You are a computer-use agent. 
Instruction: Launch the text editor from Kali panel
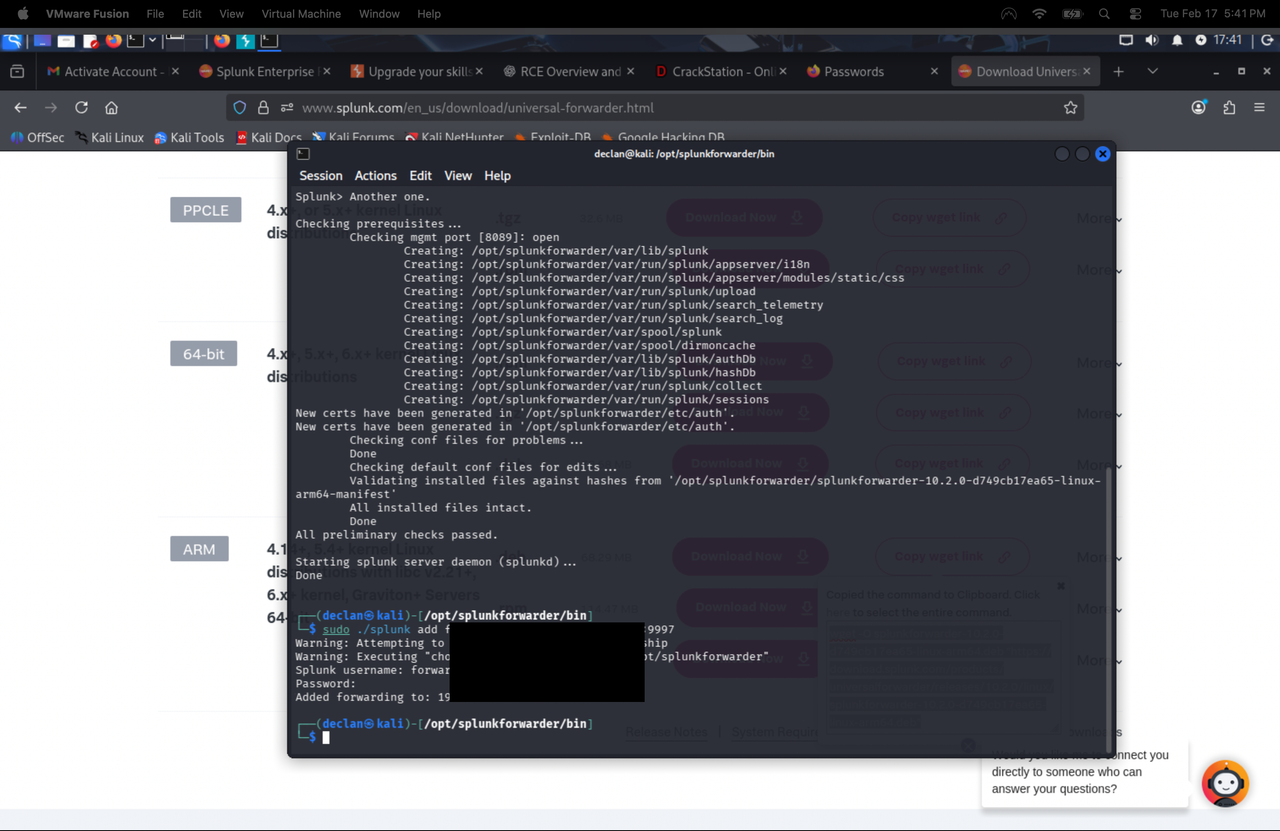pos(90,41)
